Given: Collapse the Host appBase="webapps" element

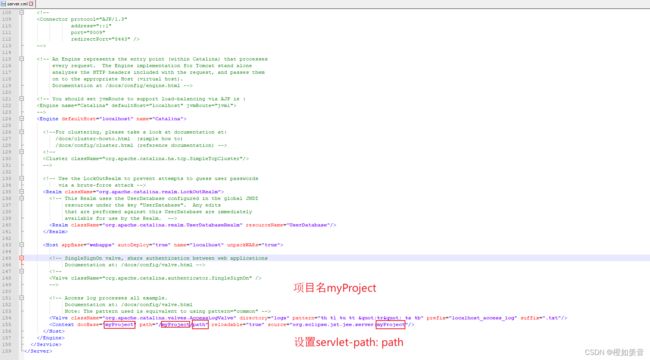Looking at the screenshot, I should (x=22, y=245).
